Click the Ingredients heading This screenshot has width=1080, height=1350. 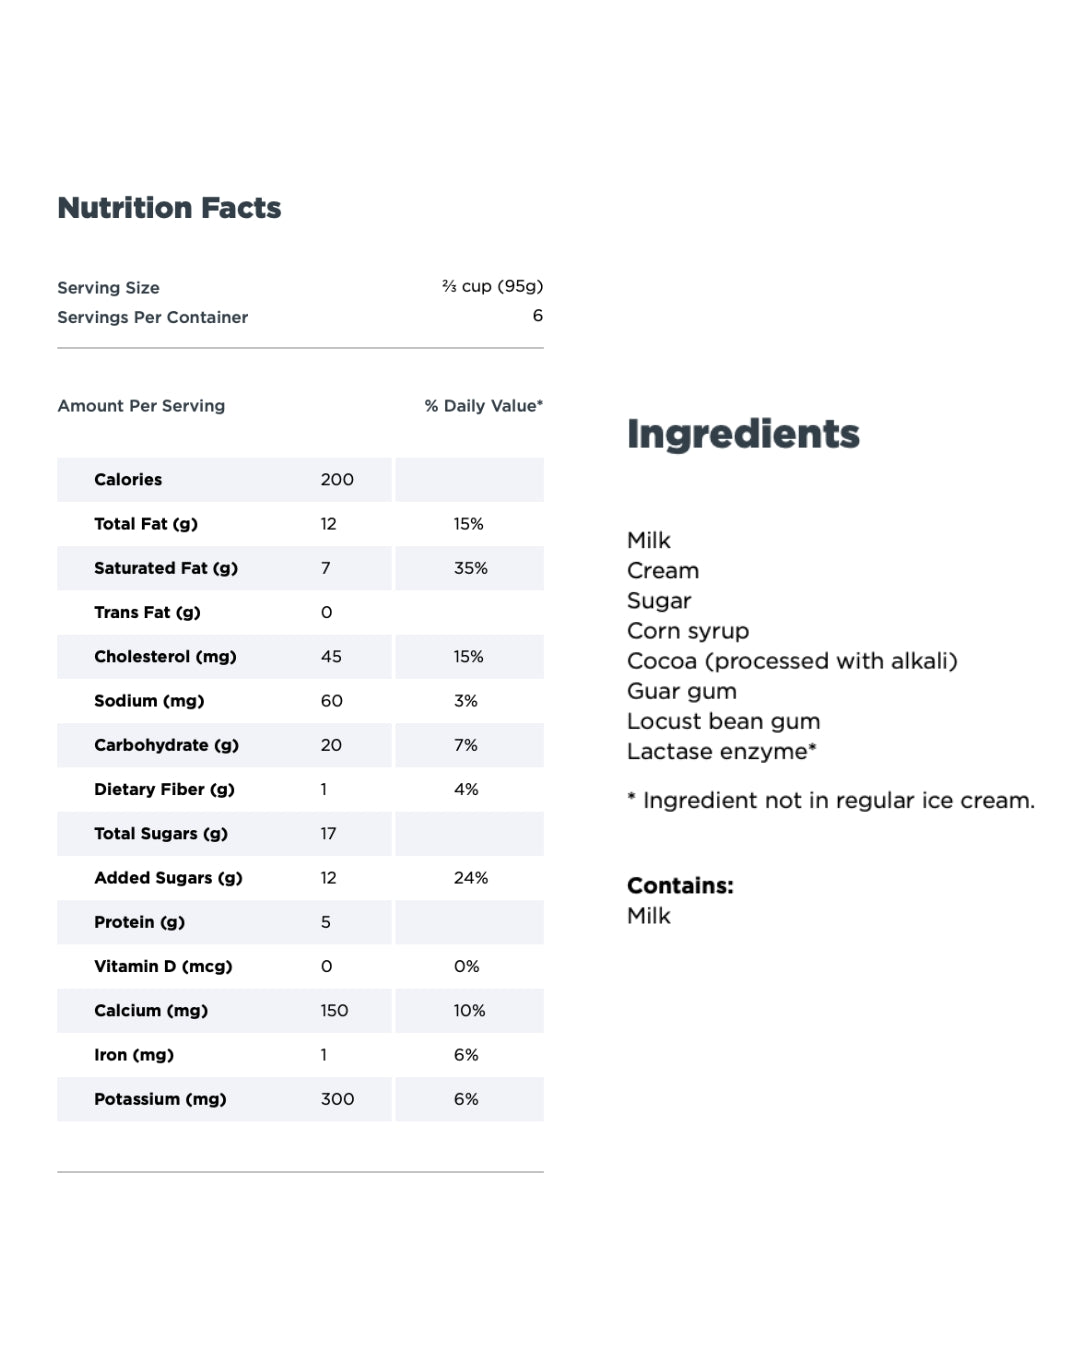743,434
